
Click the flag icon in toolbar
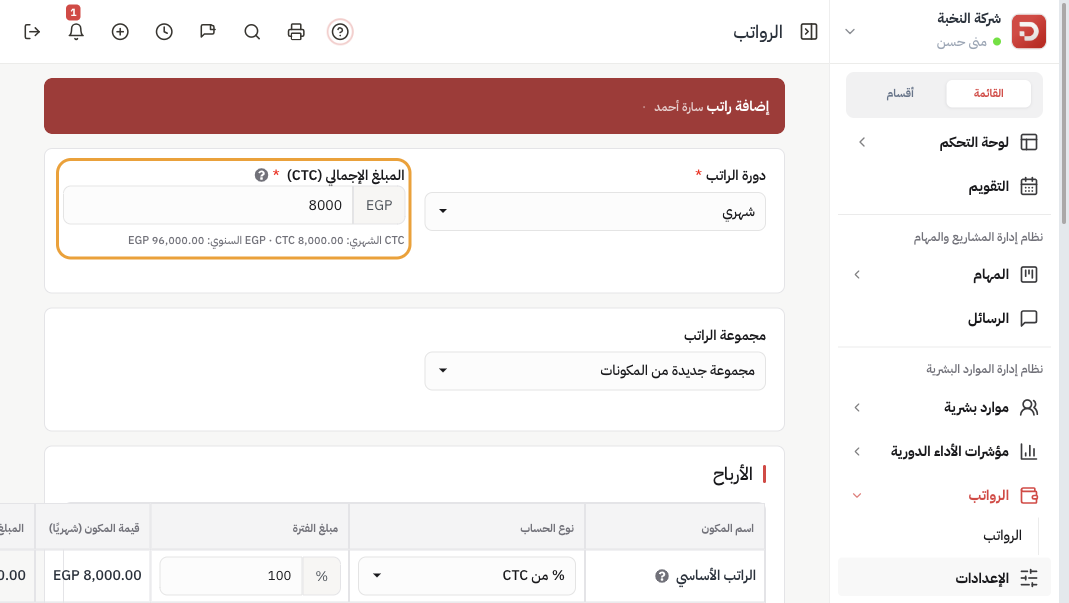208,31
